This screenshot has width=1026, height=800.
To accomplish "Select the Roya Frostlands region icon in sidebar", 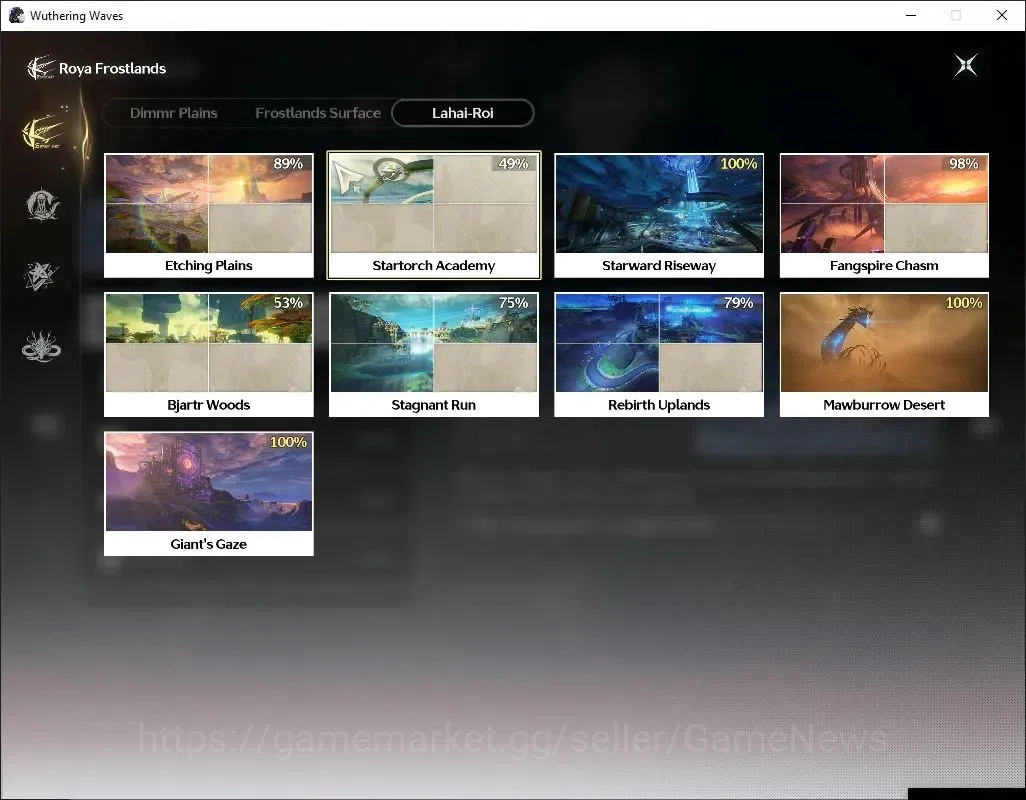I will pyautogui.click(x=42, y=133).
